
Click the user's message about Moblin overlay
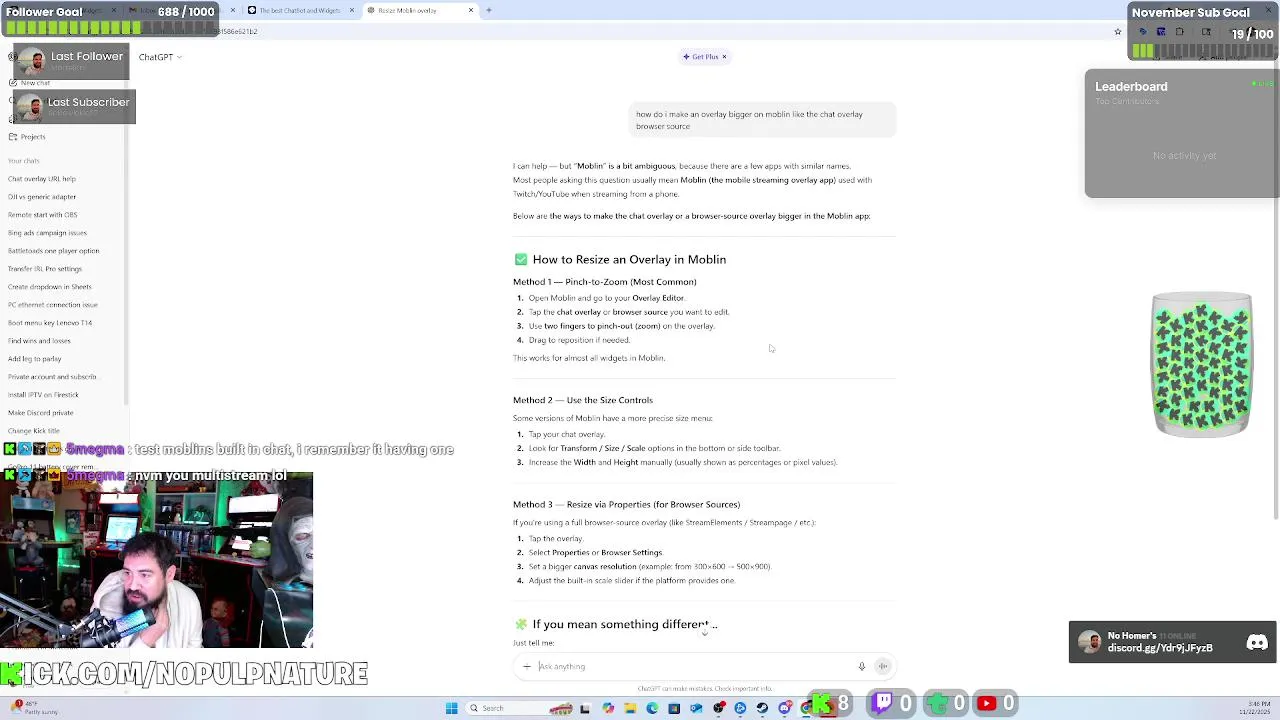762,120
